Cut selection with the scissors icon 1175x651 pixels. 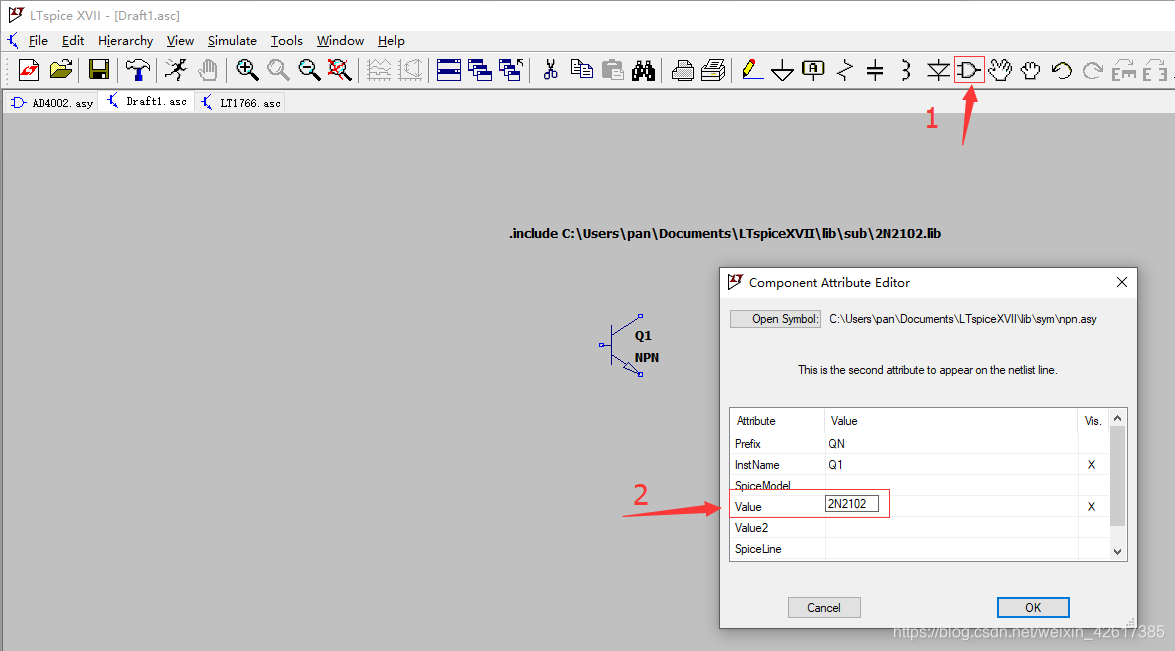click(551, 70)
